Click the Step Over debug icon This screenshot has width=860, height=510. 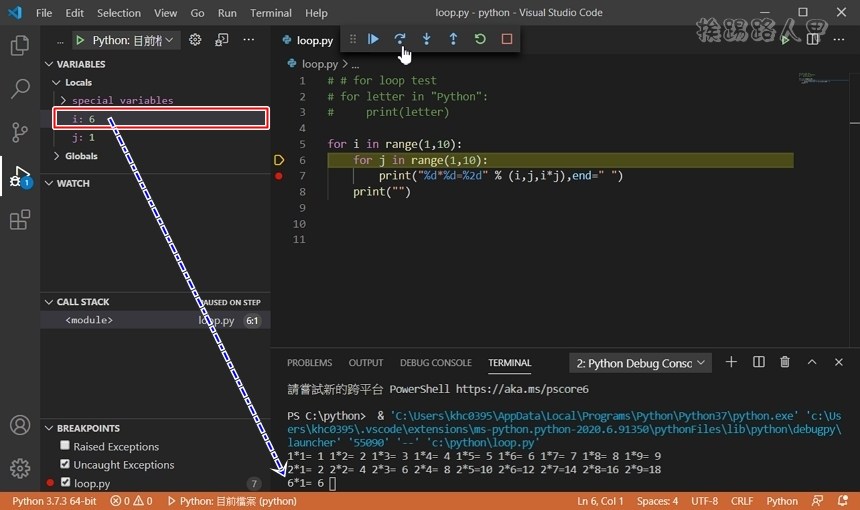400,39
